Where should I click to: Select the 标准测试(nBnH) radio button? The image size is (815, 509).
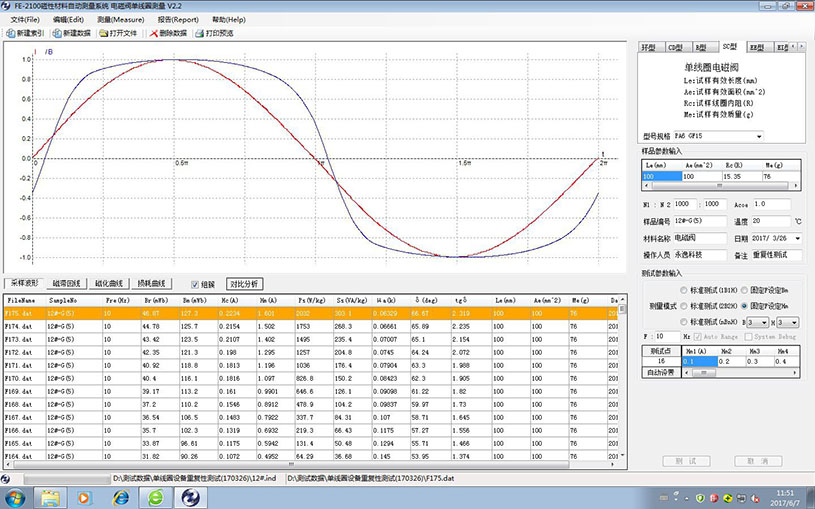tap(683, 322)
